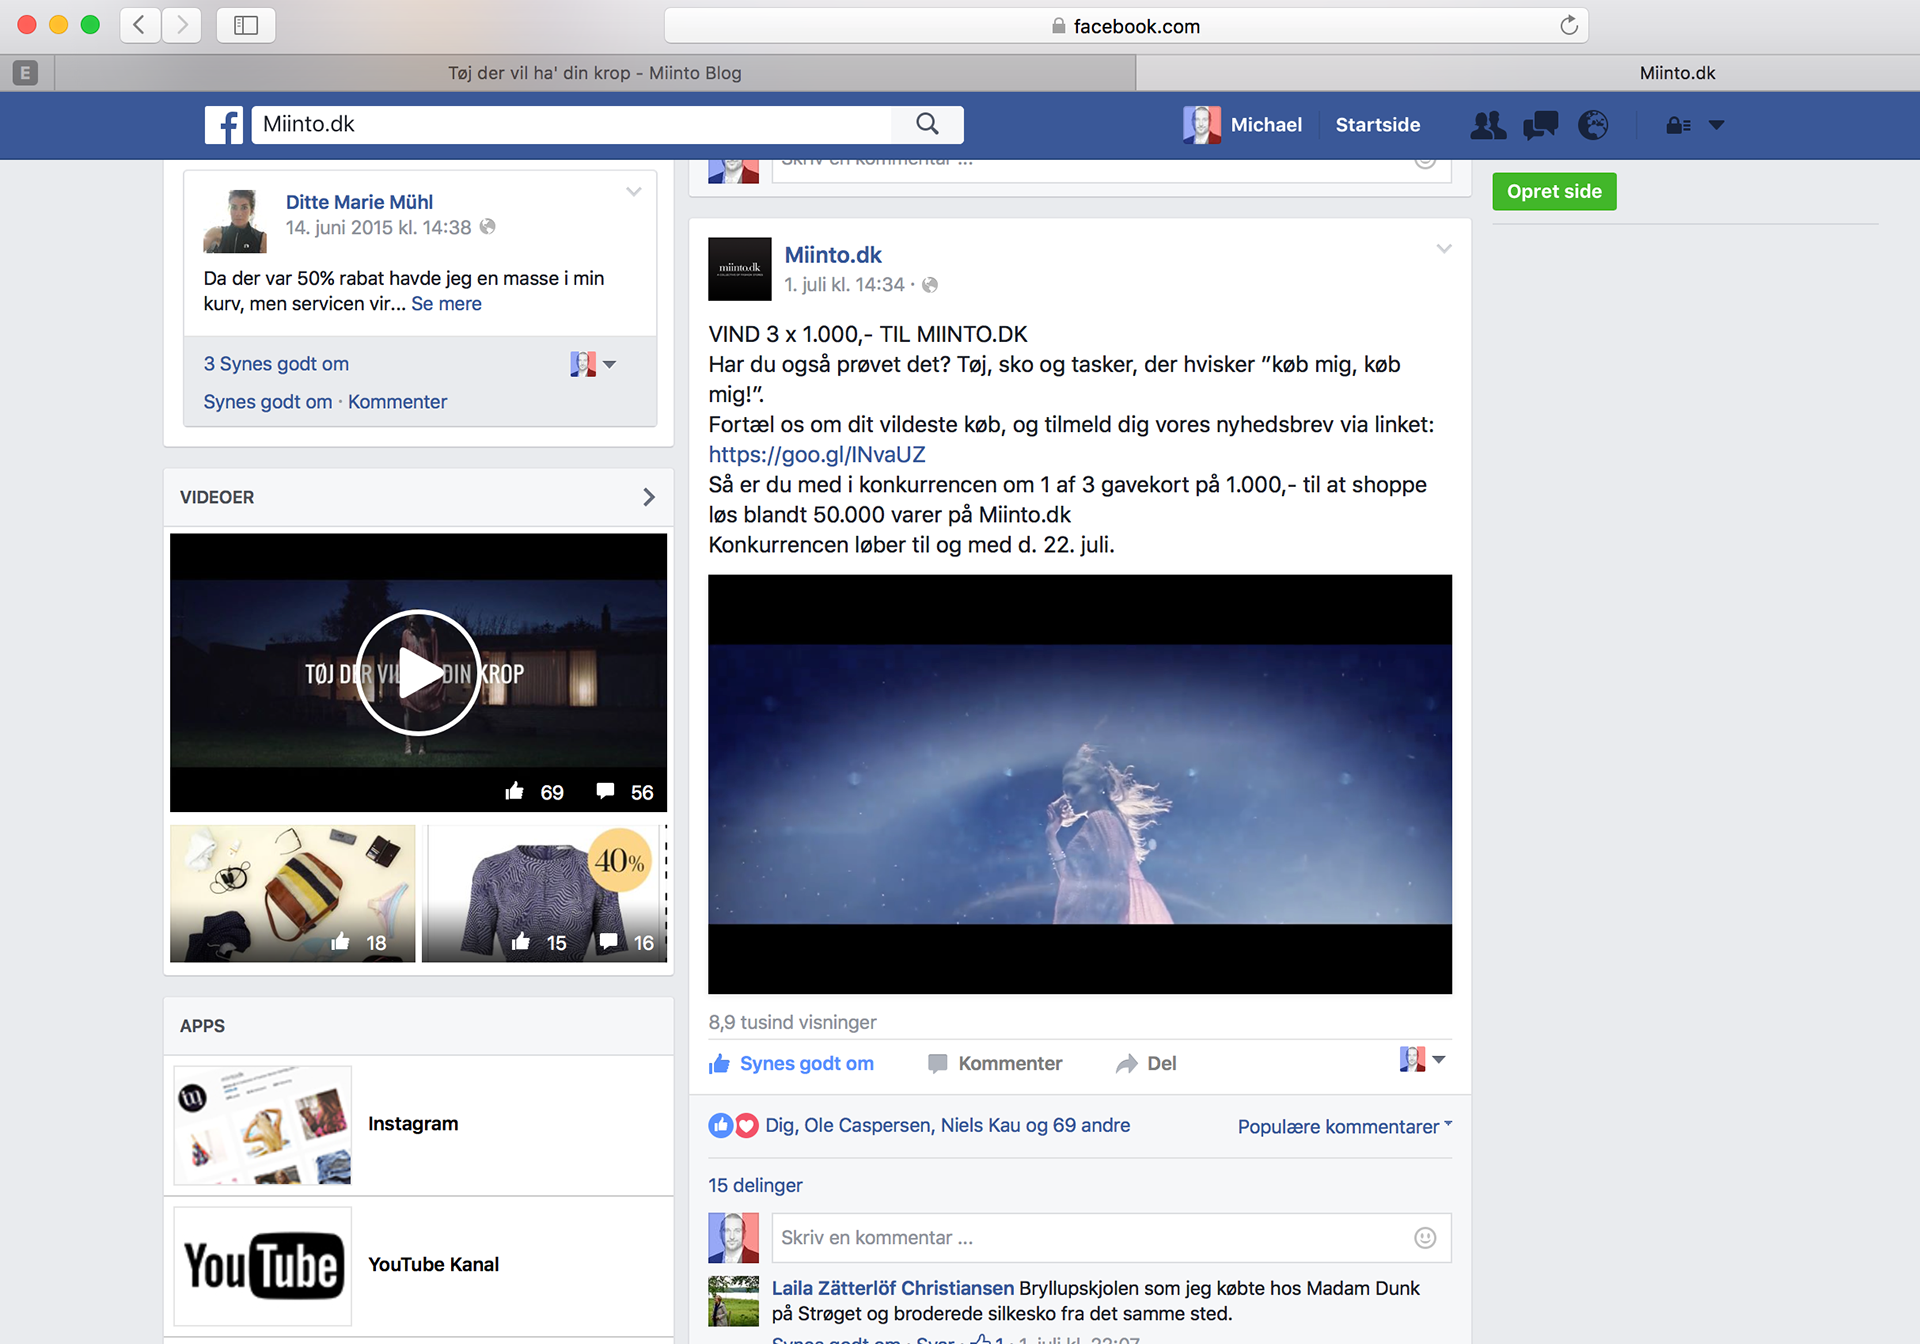
Task: Click the post privacy globe icon
Action: (x=930, y=285)
